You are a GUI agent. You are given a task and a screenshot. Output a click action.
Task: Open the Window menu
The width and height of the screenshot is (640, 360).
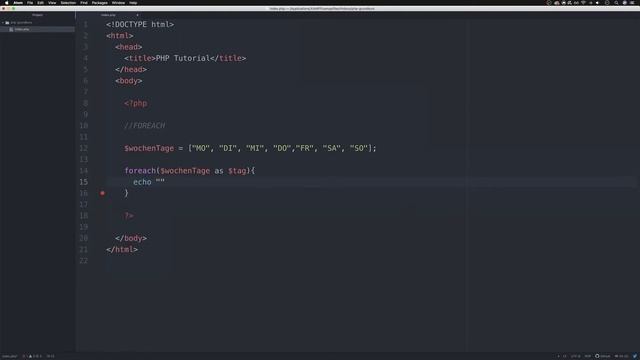pos(118,2)
